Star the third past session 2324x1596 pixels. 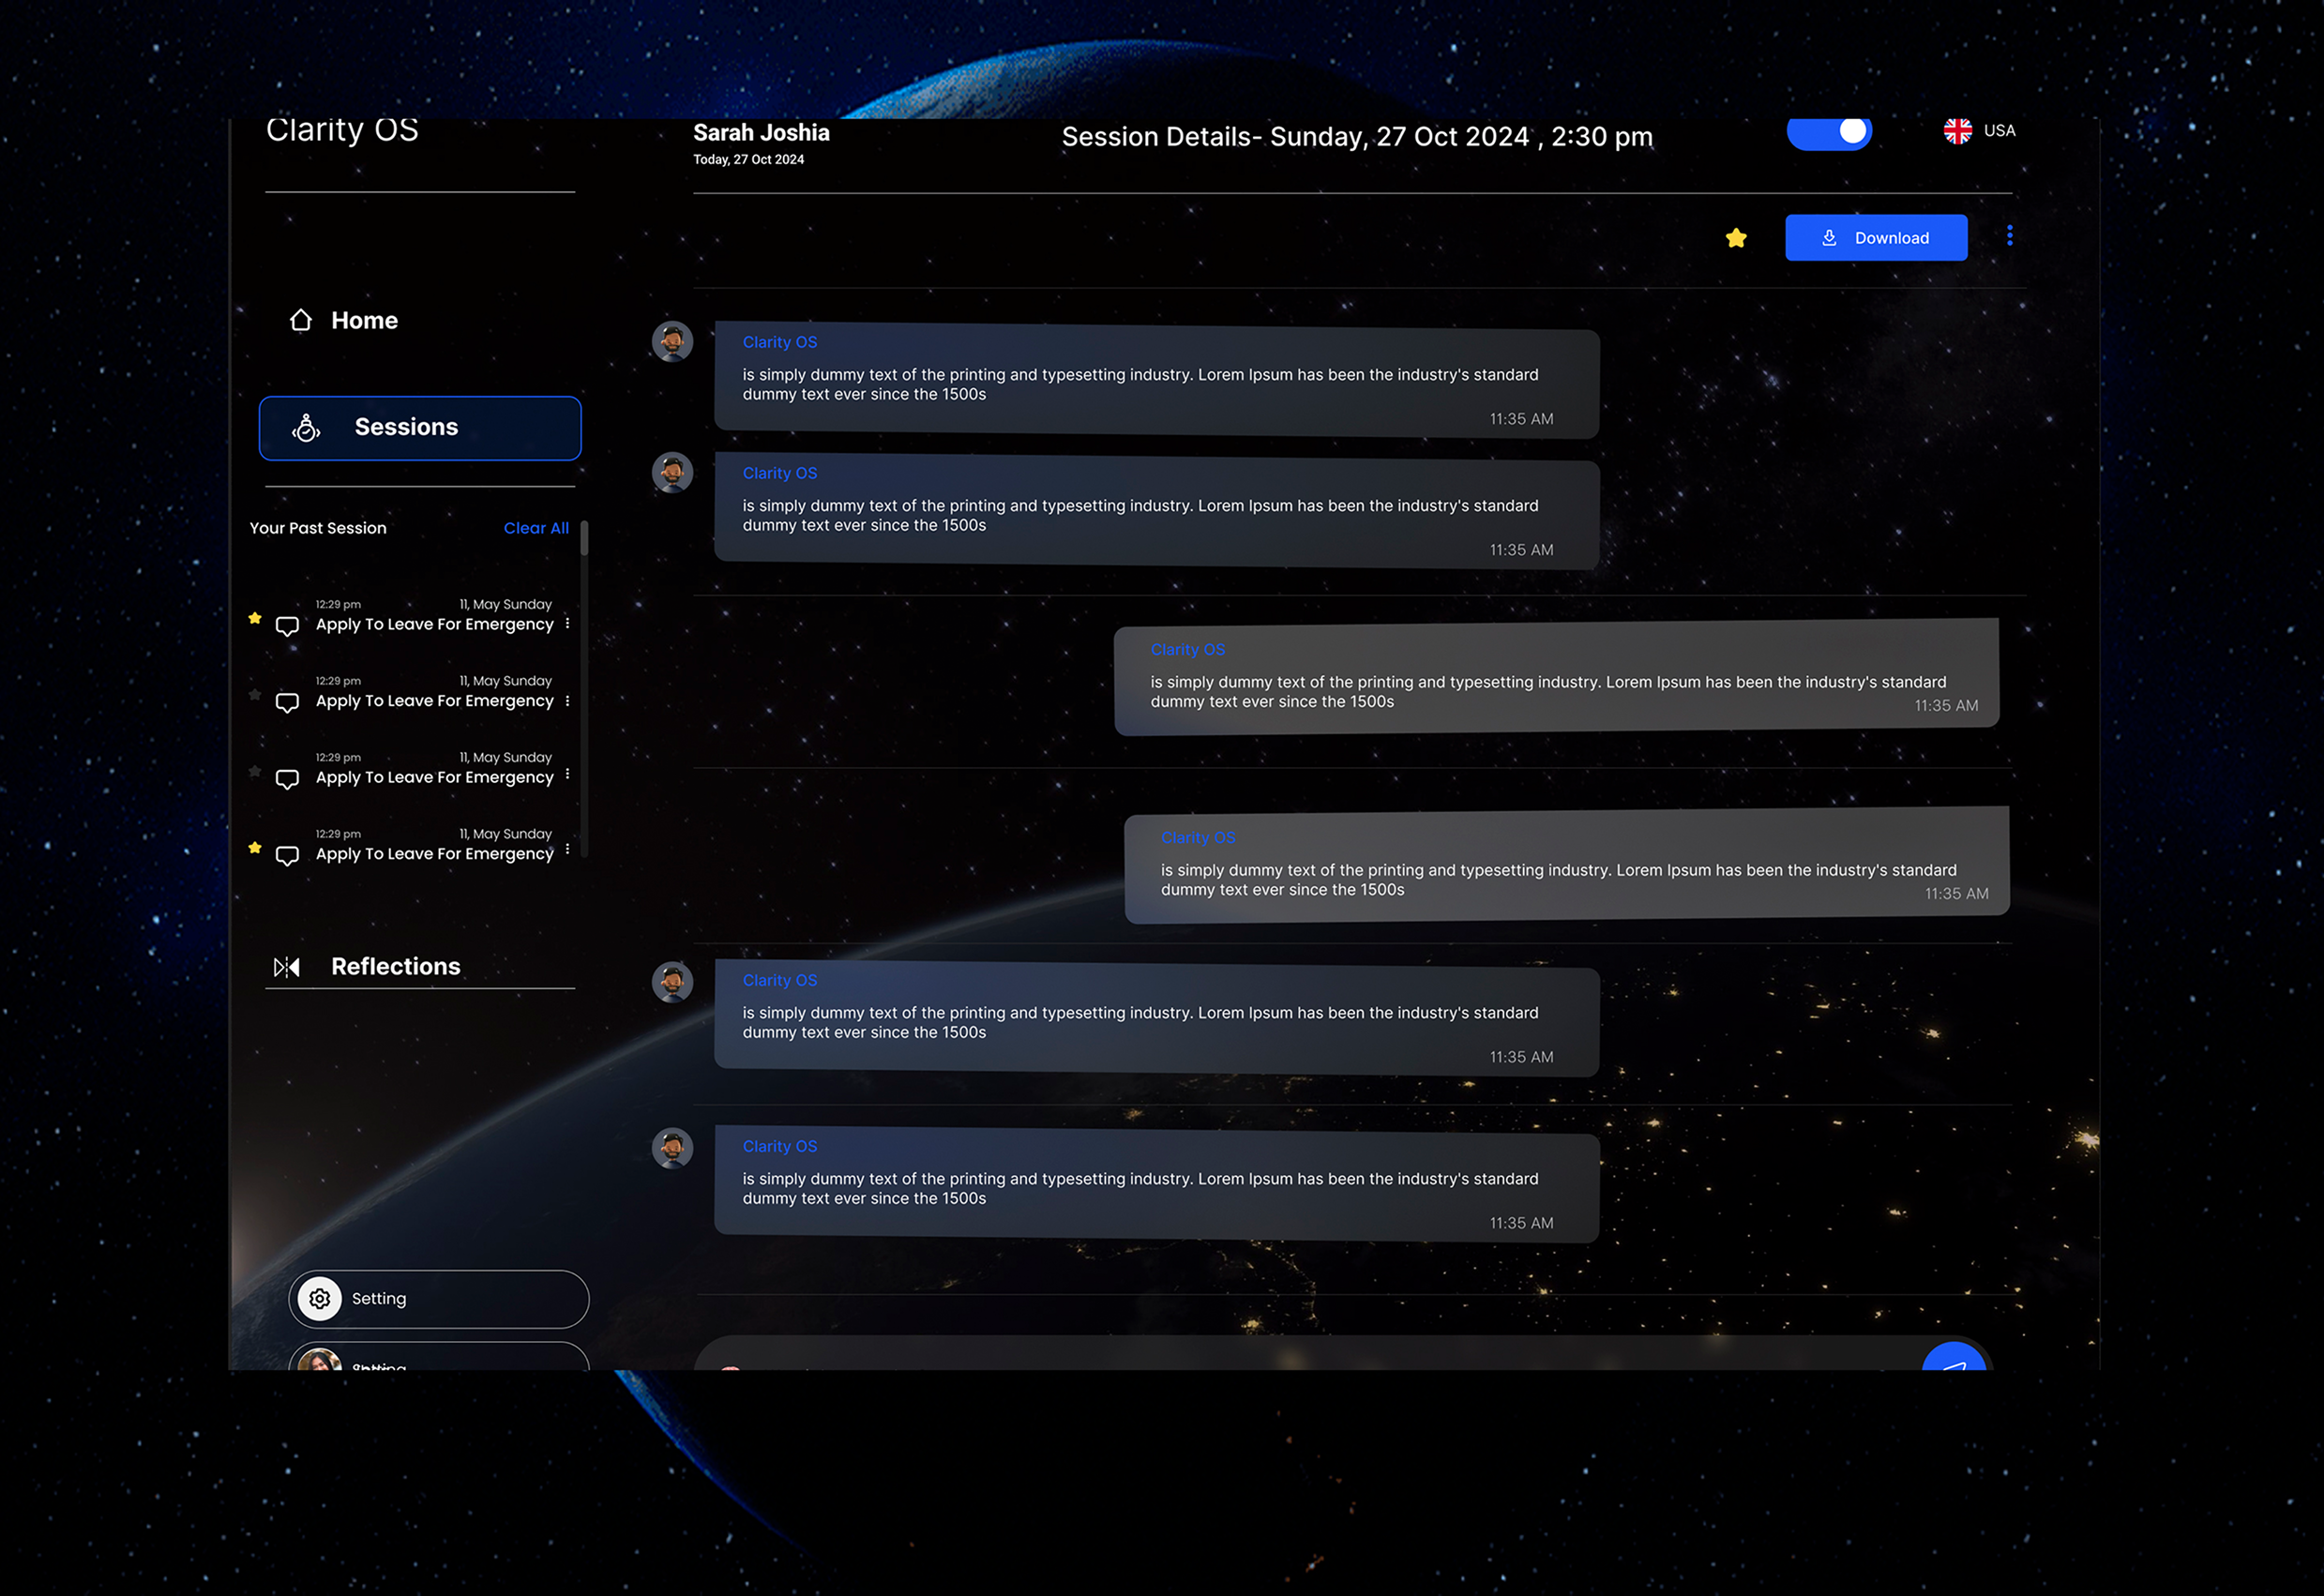255,771
